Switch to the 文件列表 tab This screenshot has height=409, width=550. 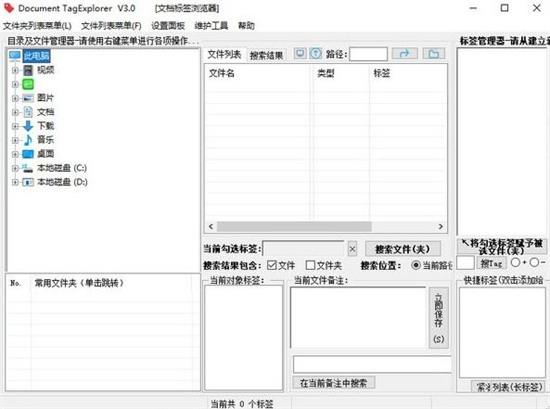224,54
